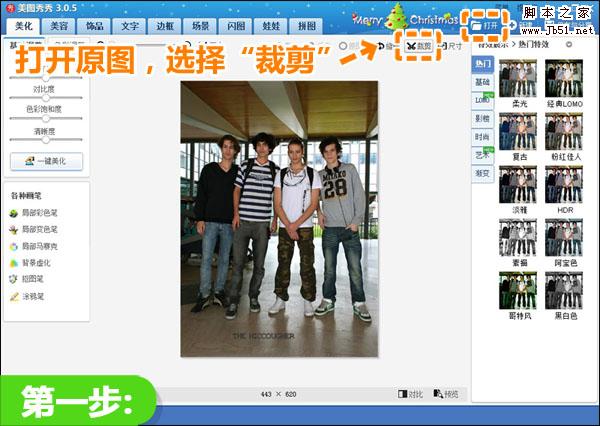600x426 pixels.
Task: Apply the 阿宝色 effect thumbnail
Action: point(564,238)
